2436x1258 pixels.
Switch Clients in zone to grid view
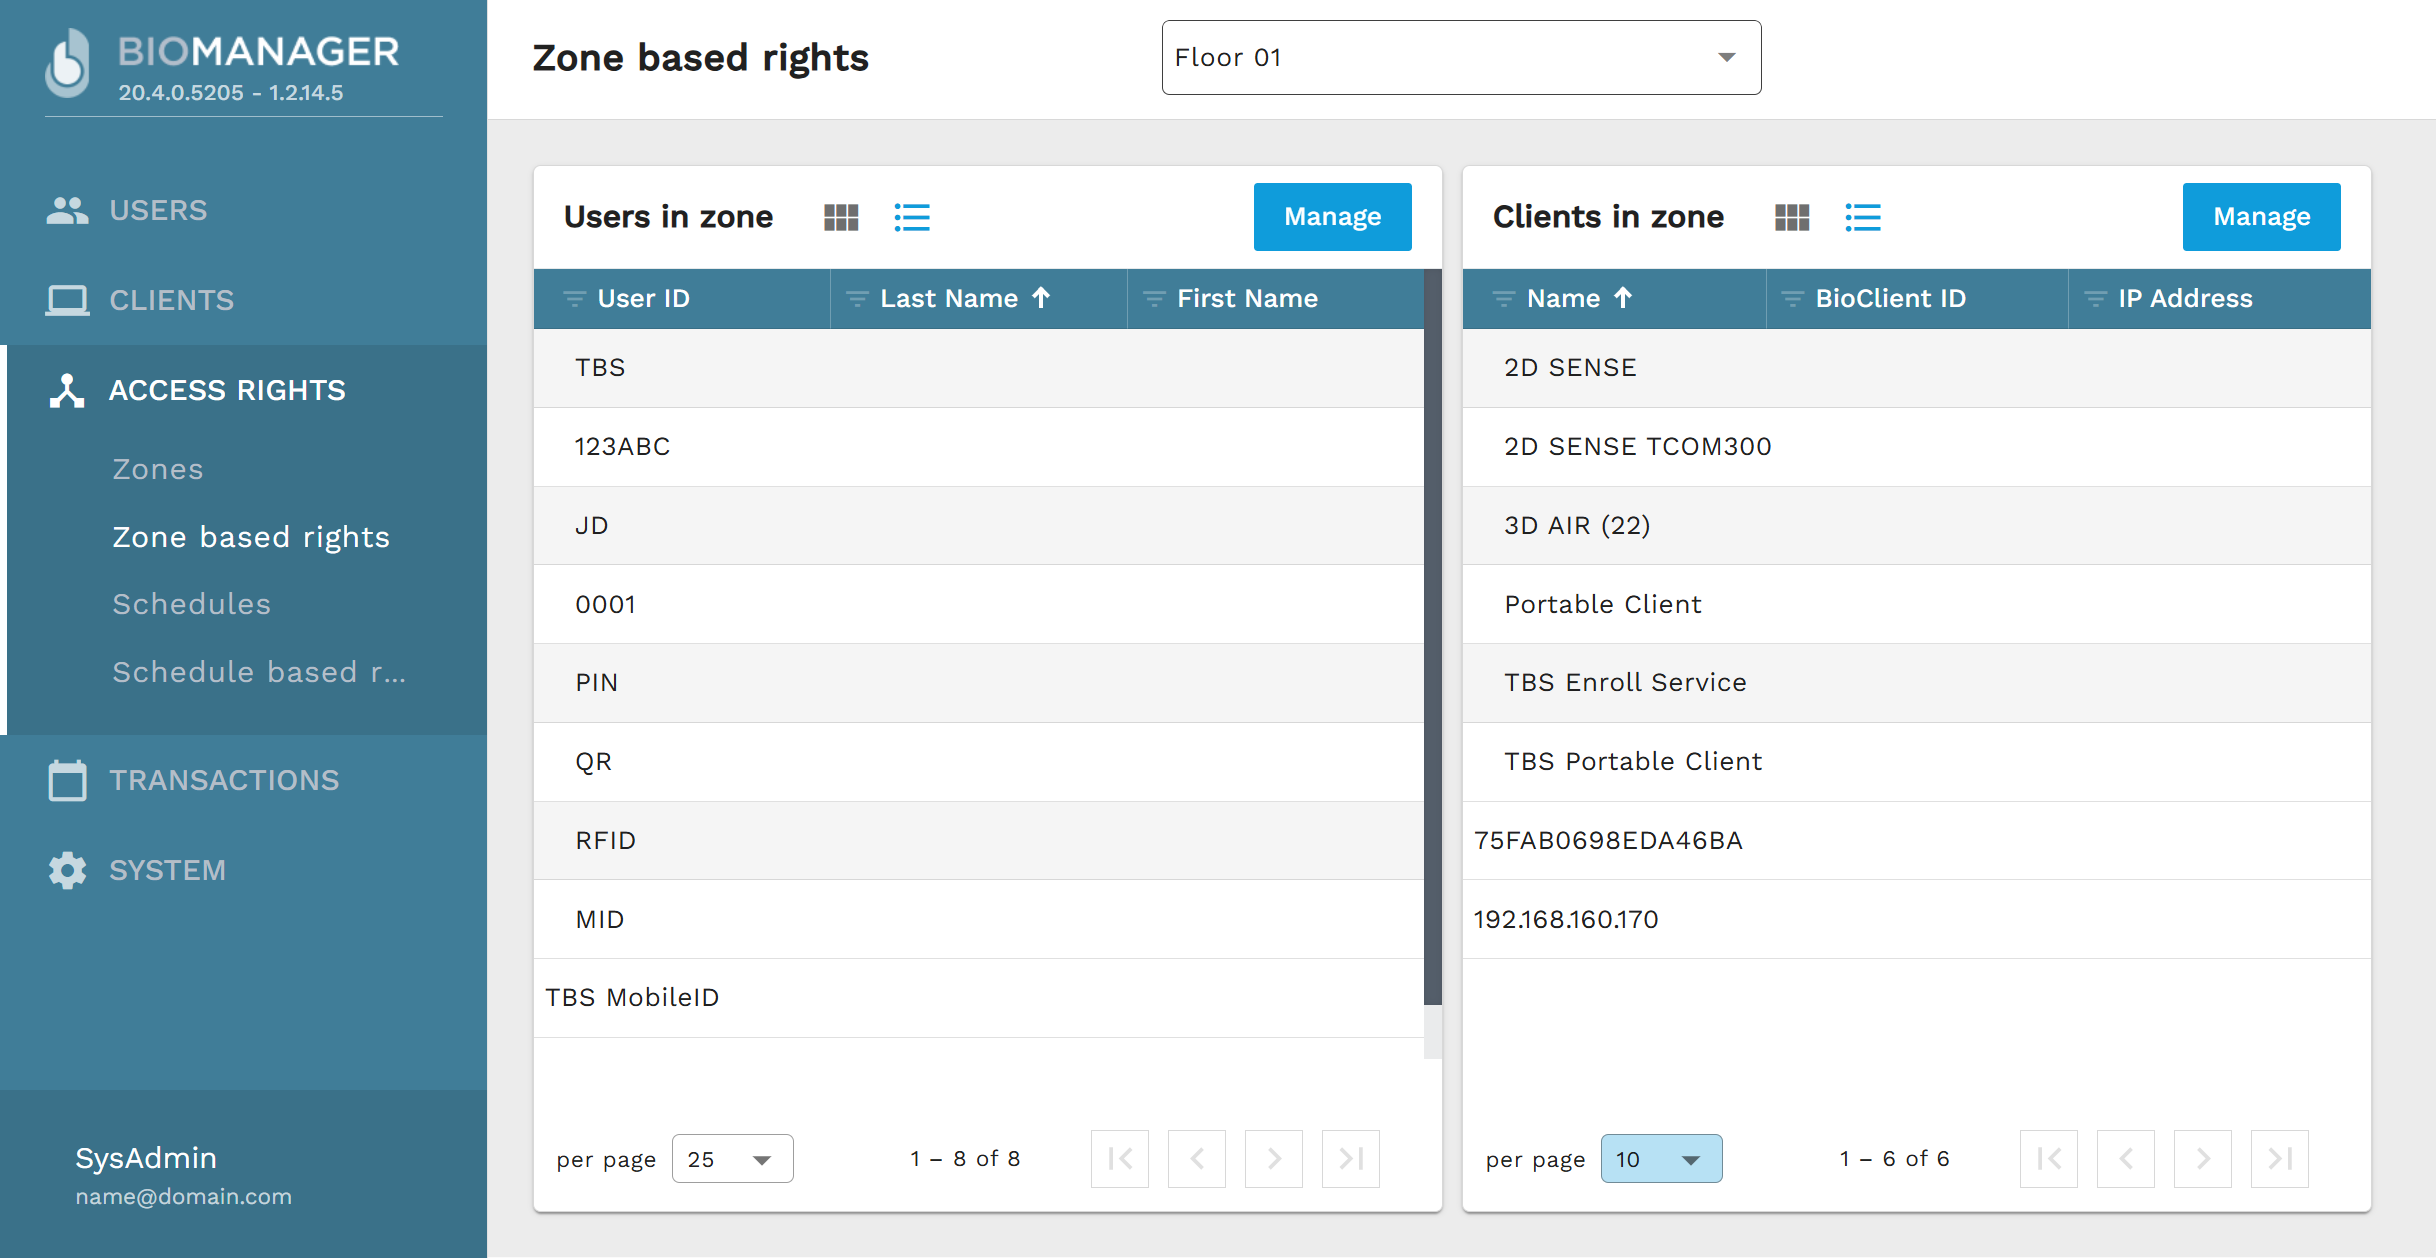point(1791,217)
